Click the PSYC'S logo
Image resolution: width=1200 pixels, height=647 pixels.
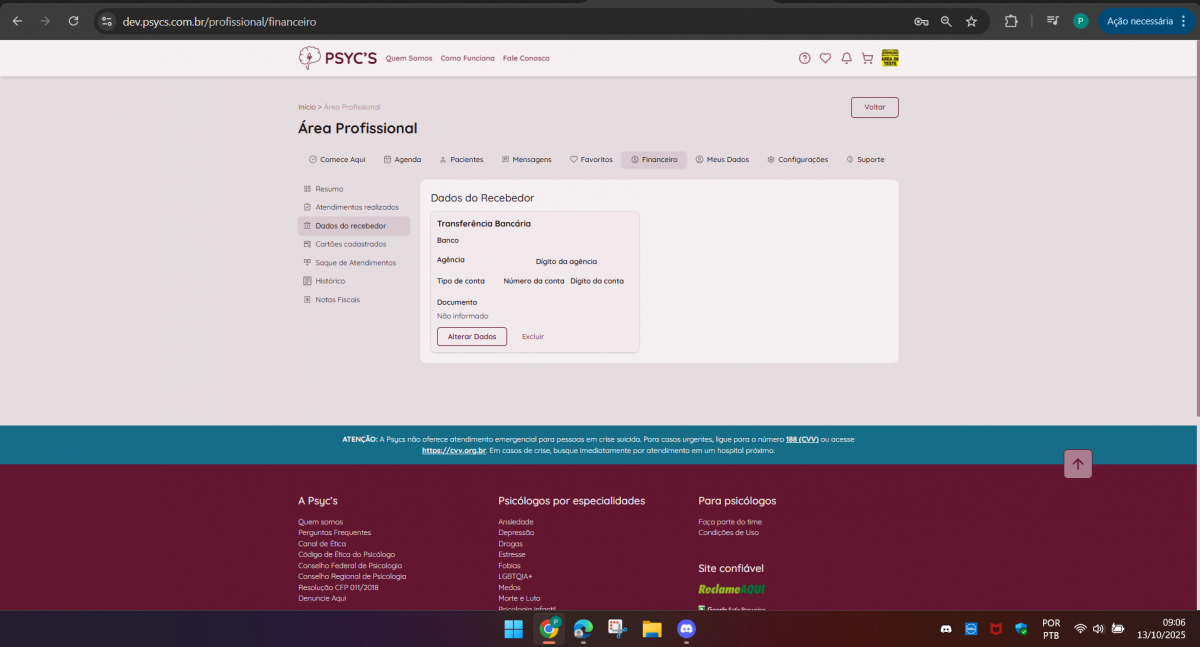point(338,58)
